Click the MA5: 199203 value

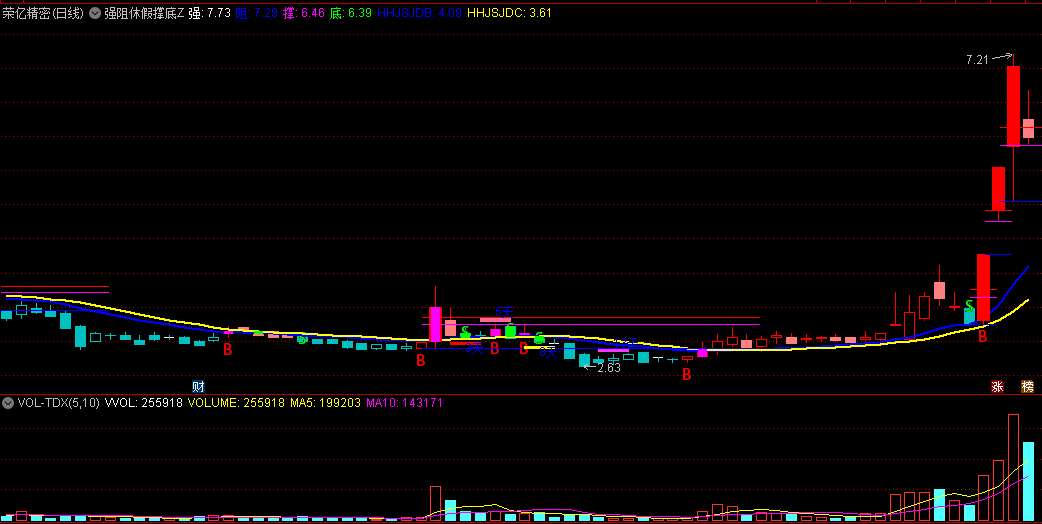click(326, 402)
